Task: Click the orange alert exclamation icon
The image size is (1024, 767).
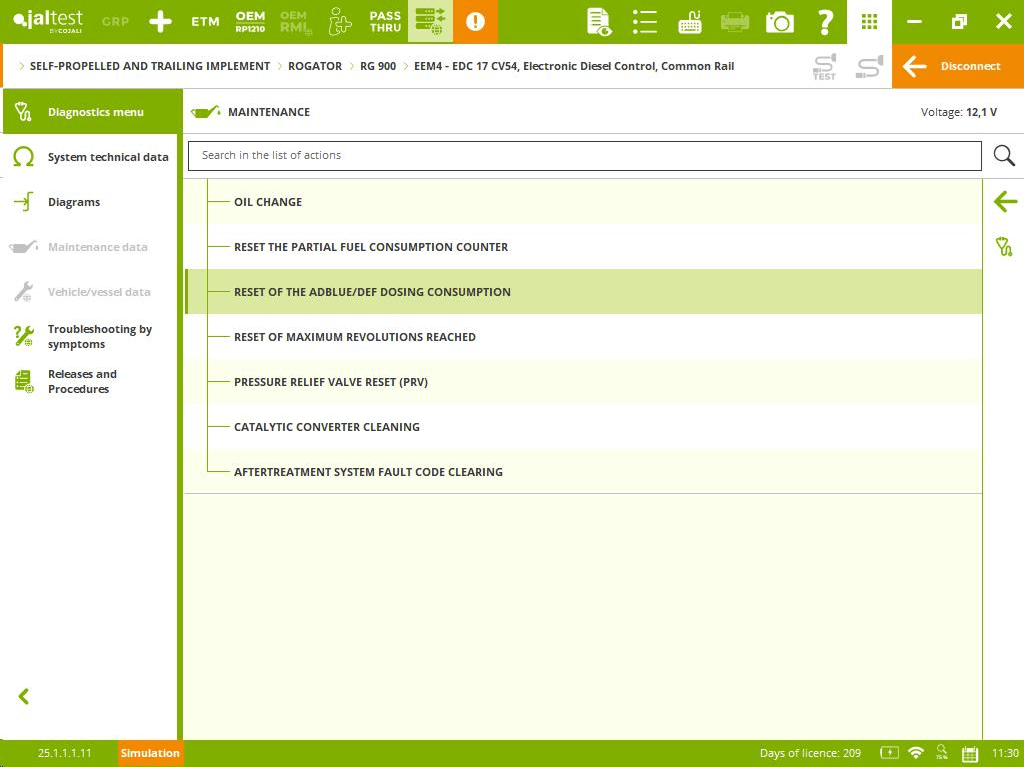Action: (475, 22)
